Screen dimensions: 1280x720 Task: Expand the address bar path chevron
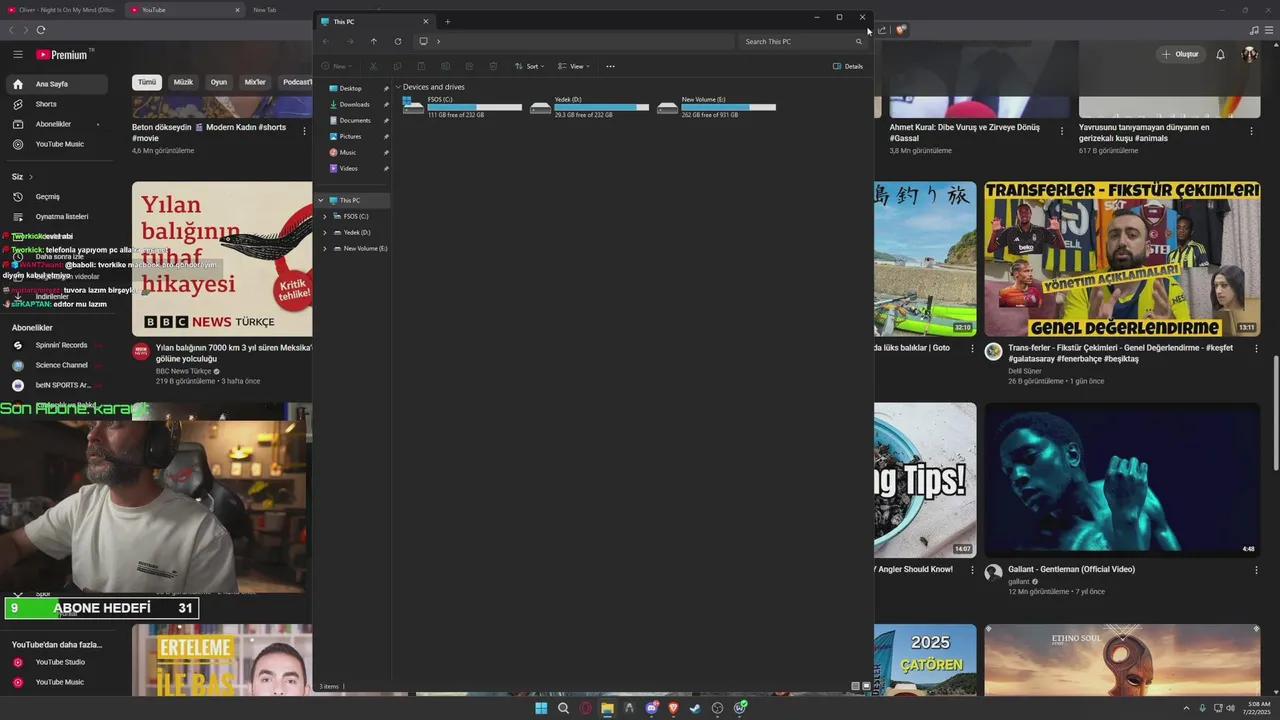point(438,41)
